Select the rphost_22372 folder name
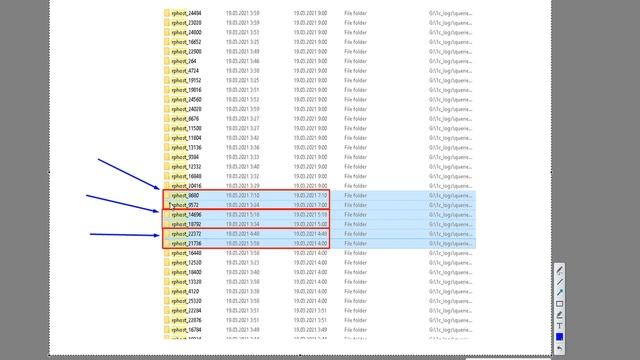The width and height of the screenshot is (640, 360). tap(186, 234)
